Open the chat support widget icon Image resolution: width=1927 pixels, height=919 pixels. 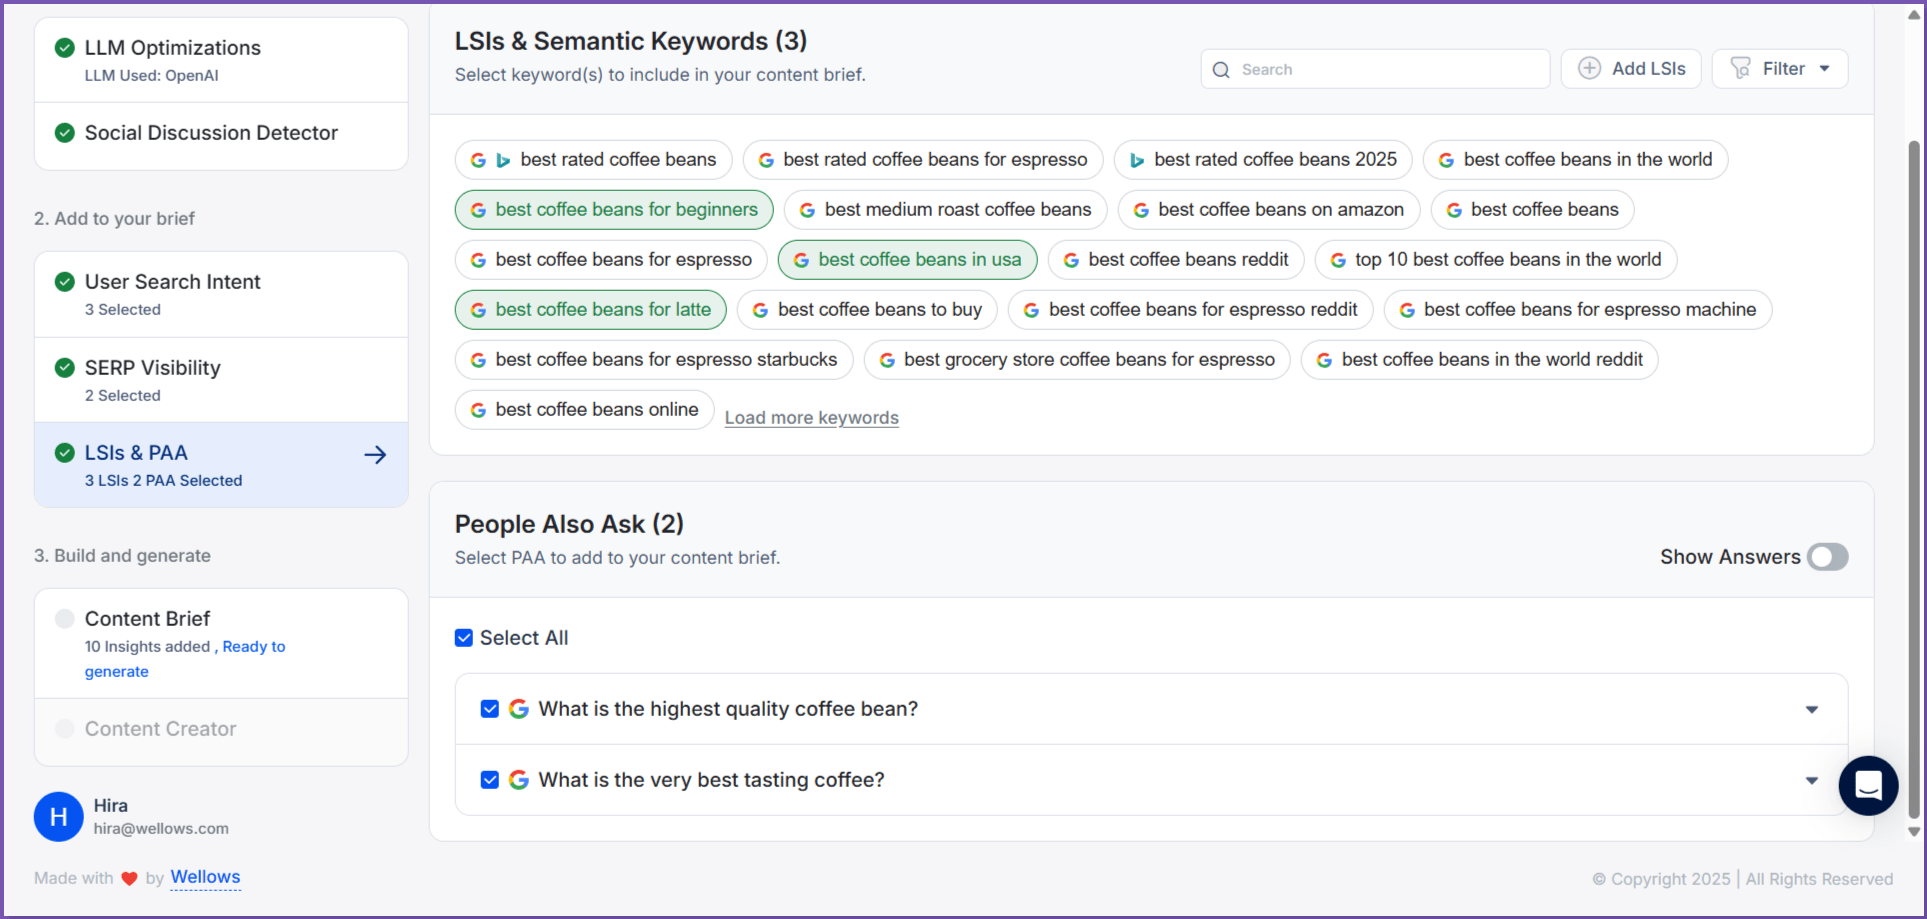(1867, 785)
